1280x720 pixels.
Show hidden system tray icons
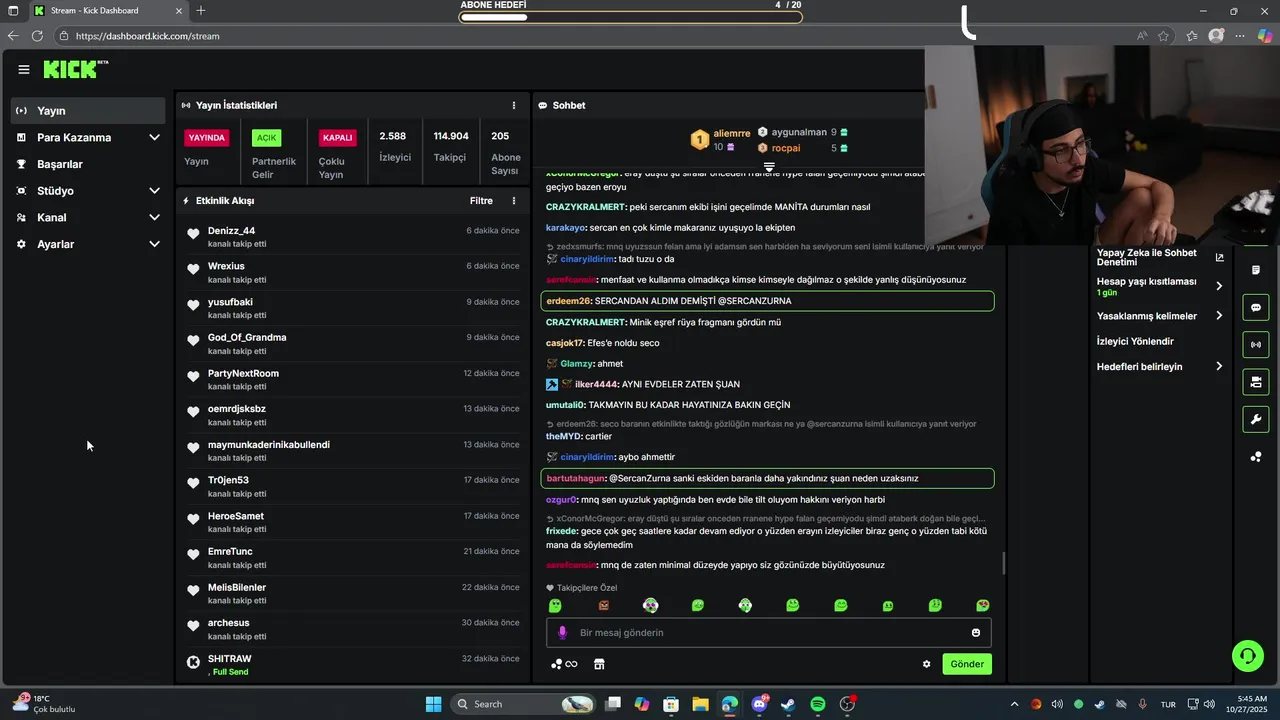(x=1014, y=704)
